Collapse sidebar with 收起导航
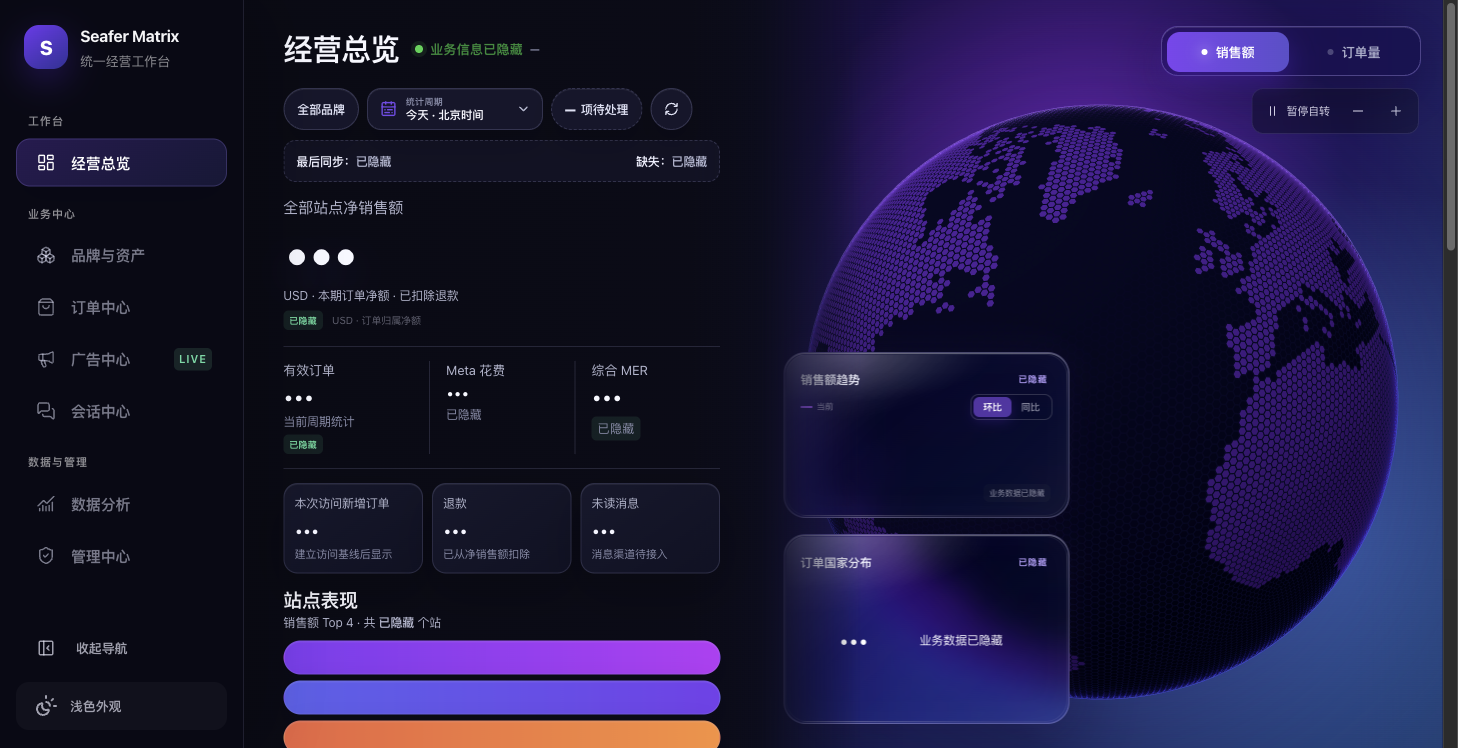The height and width of the screenshot is (748, 1458). 121,648
